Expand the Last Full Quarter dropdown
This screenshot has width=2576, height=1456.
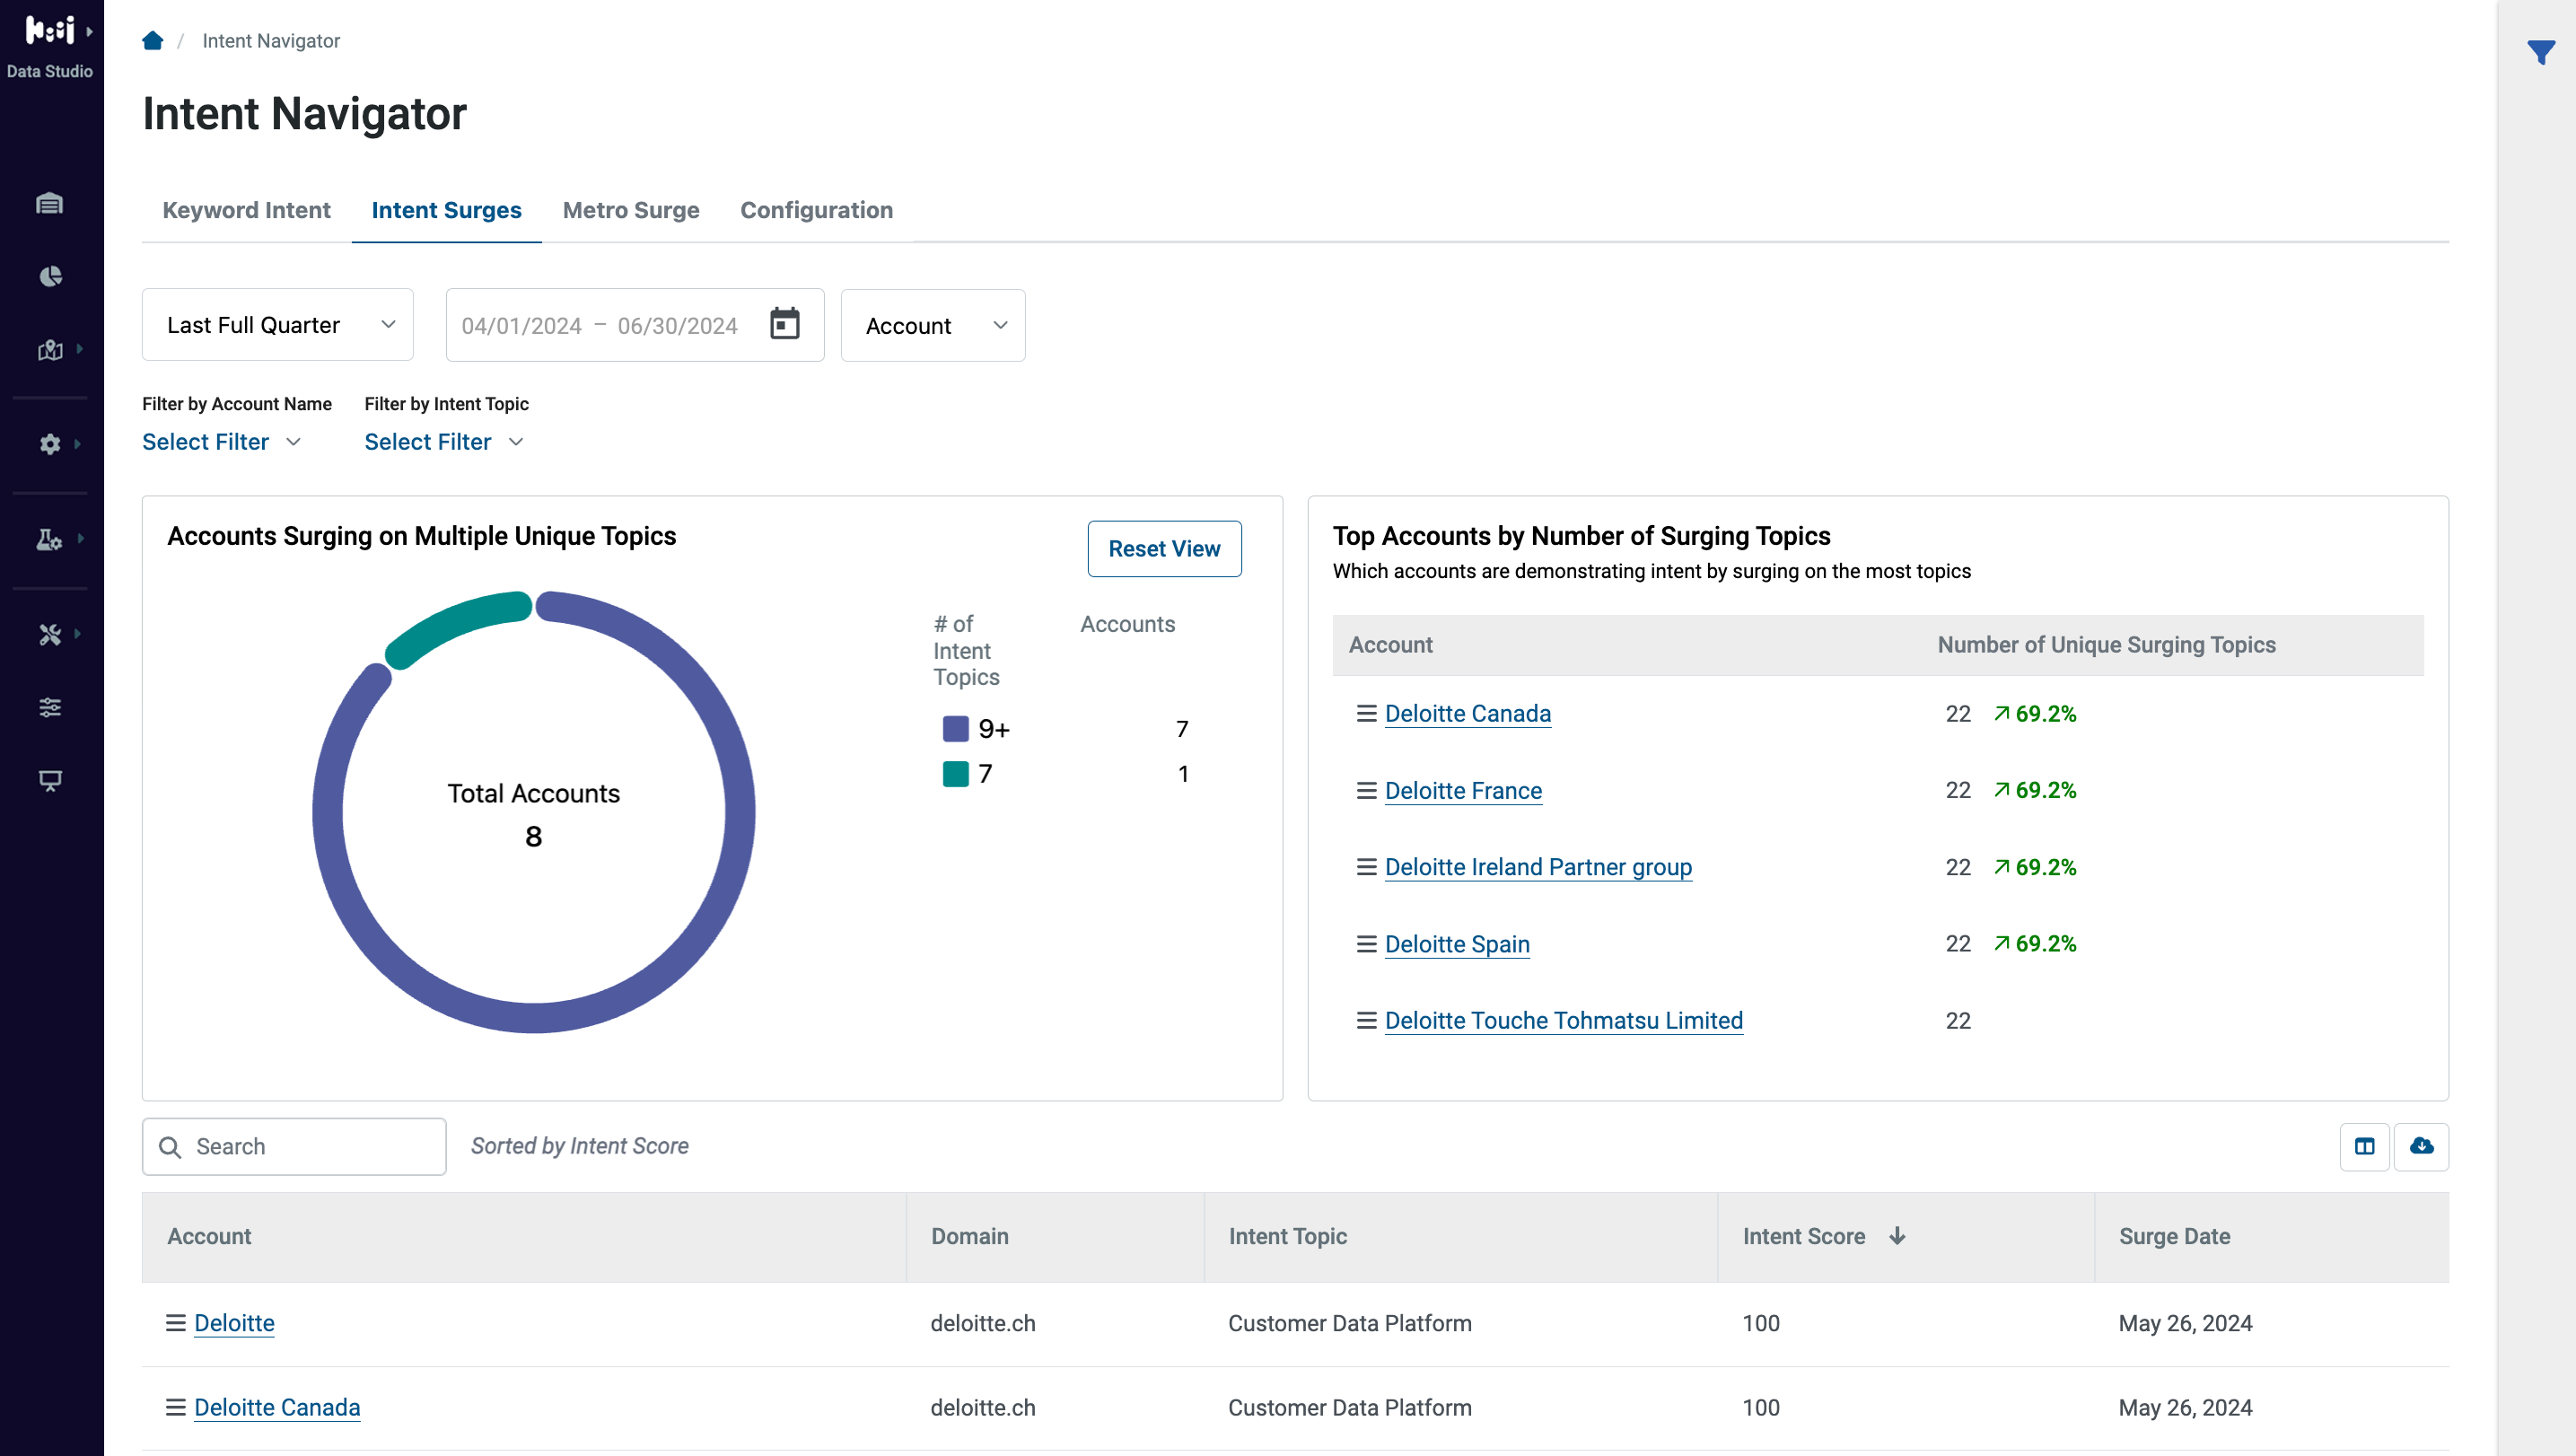(x=277, y=325)
